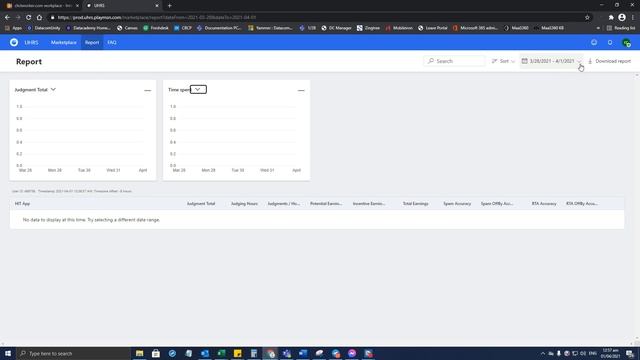Click the address bar URL
640x360 pixels.
click(157, 18)
